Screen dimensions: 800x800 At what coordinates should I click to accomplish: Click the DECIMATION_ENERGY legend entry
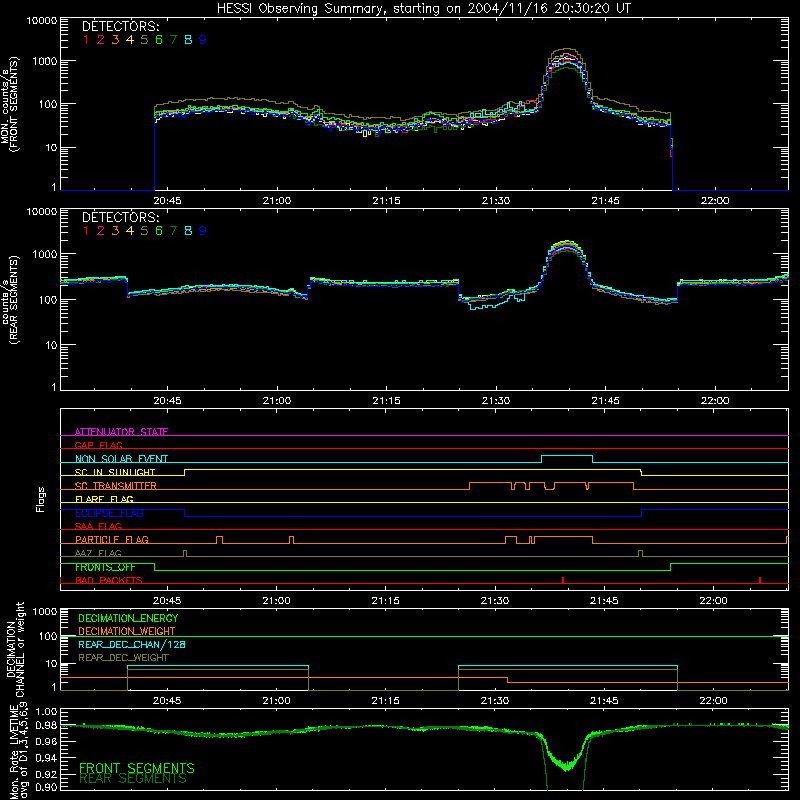coord(128,618)
